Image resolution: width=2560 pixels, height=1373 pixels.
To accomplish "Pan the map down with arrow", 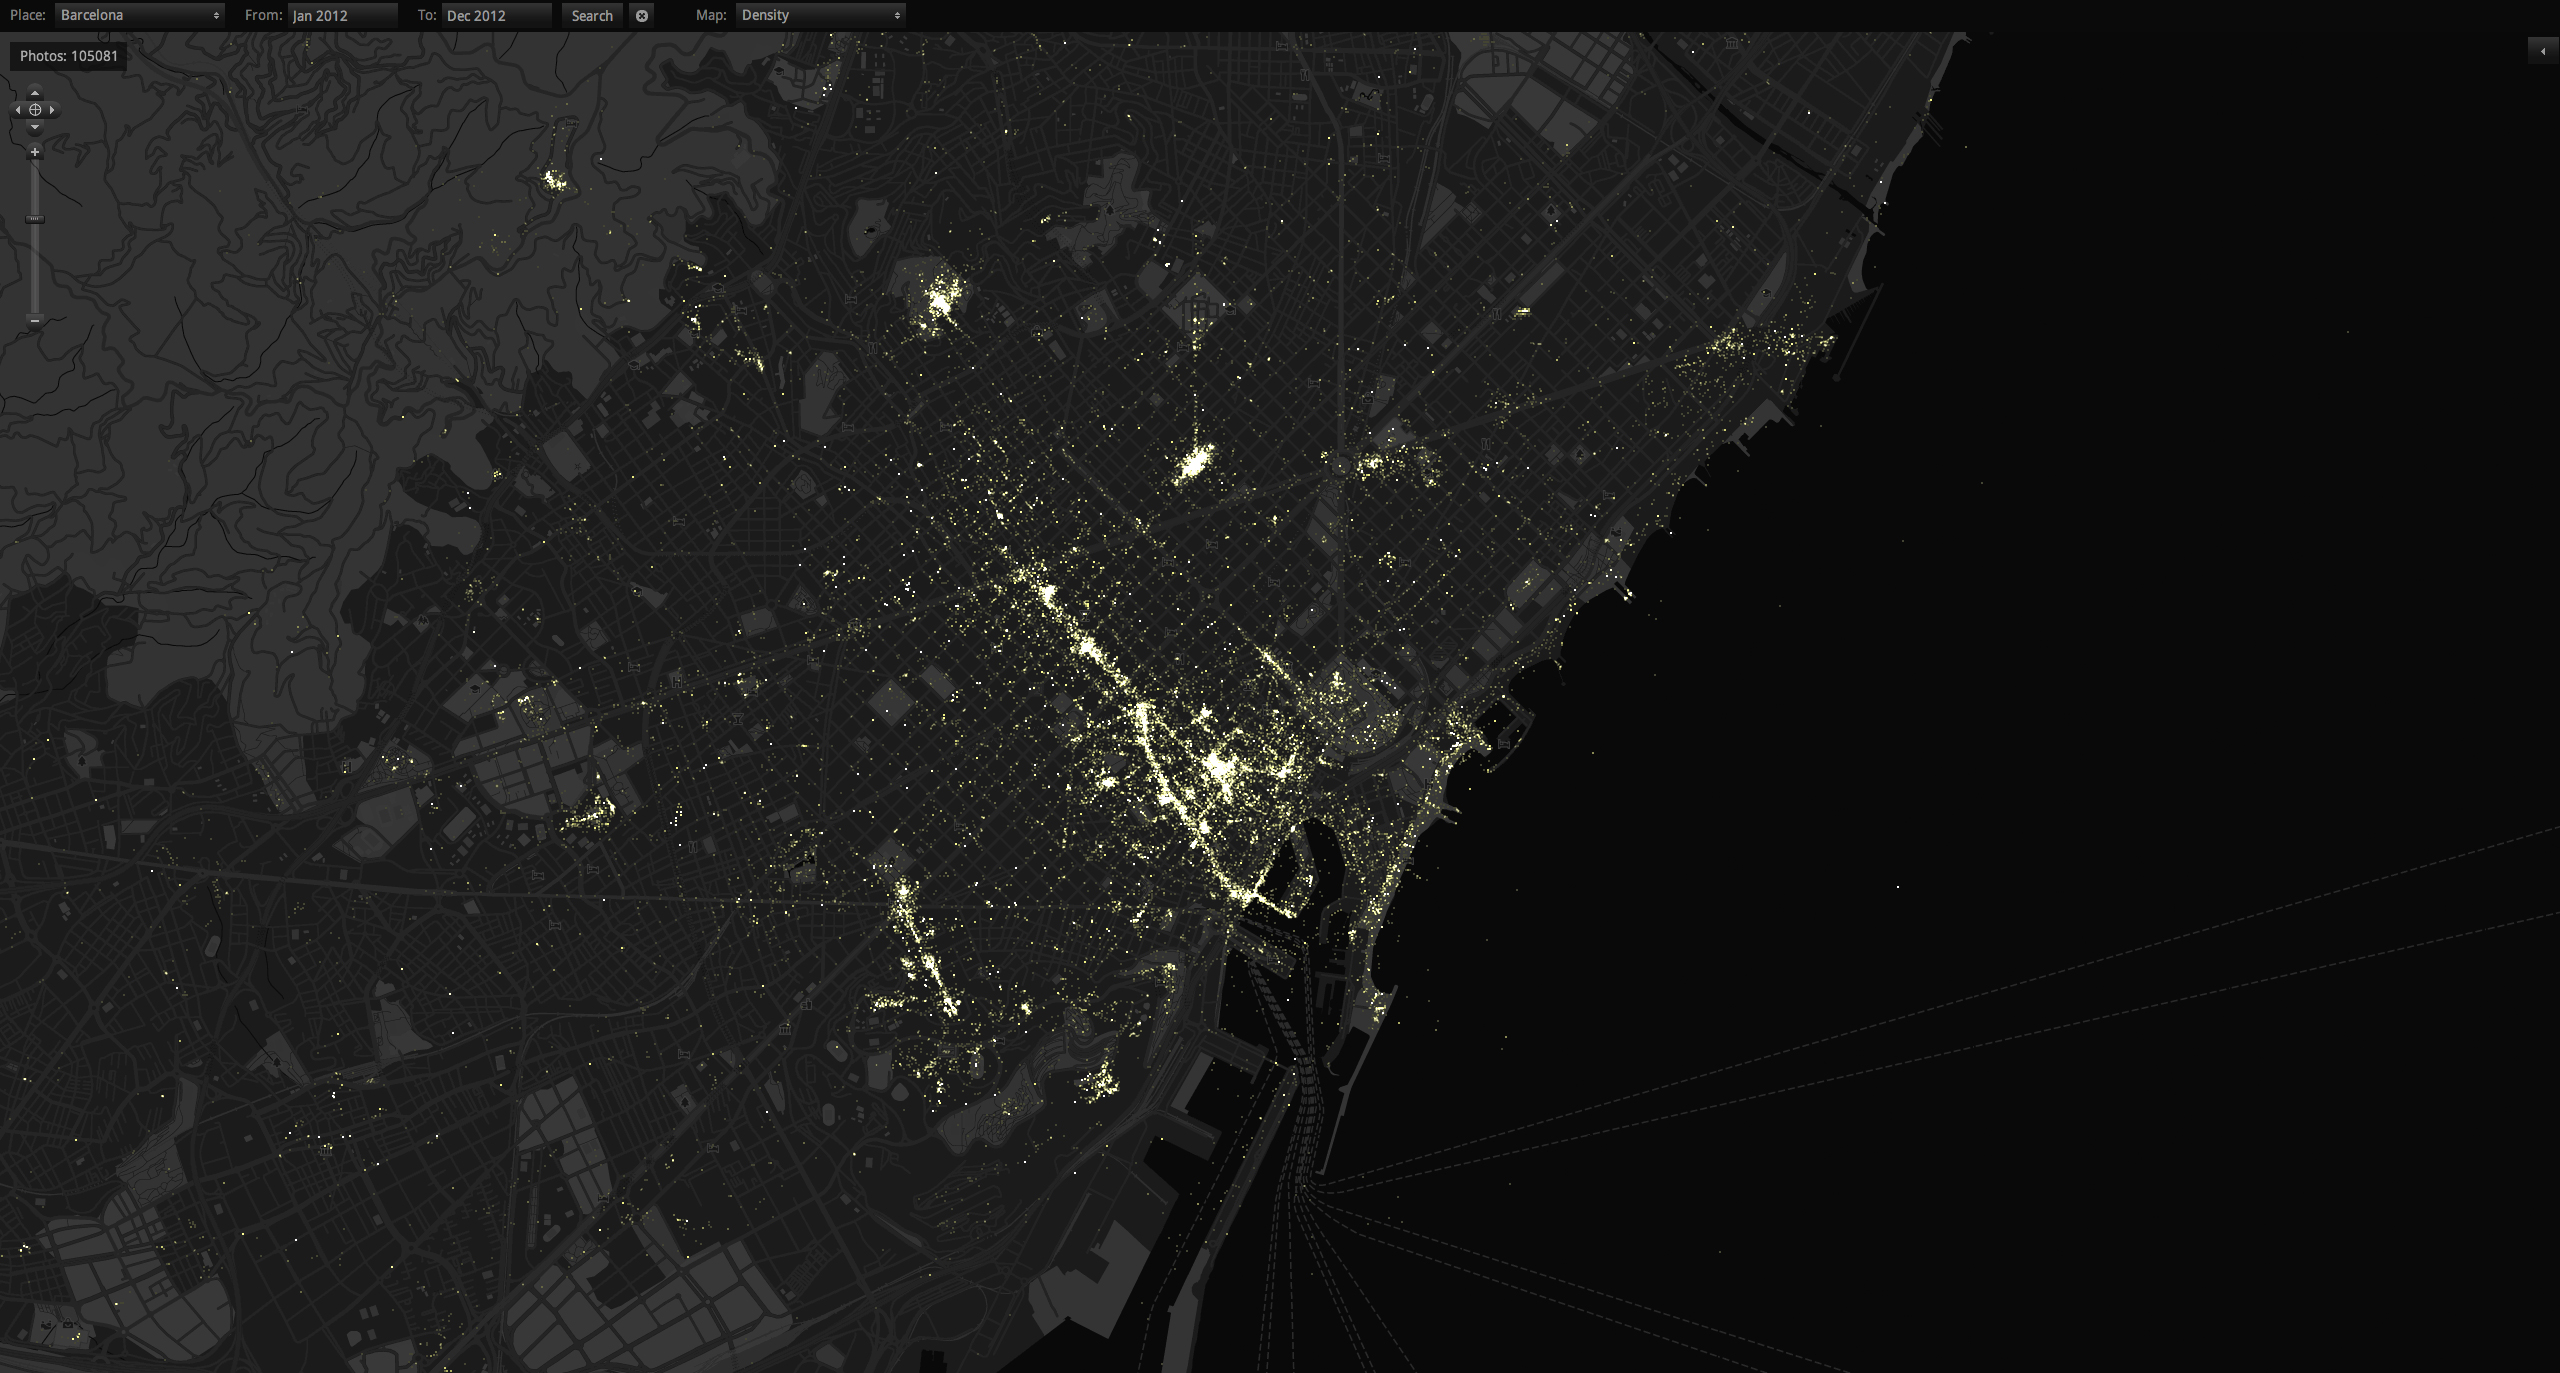I will tap(35, 127).
